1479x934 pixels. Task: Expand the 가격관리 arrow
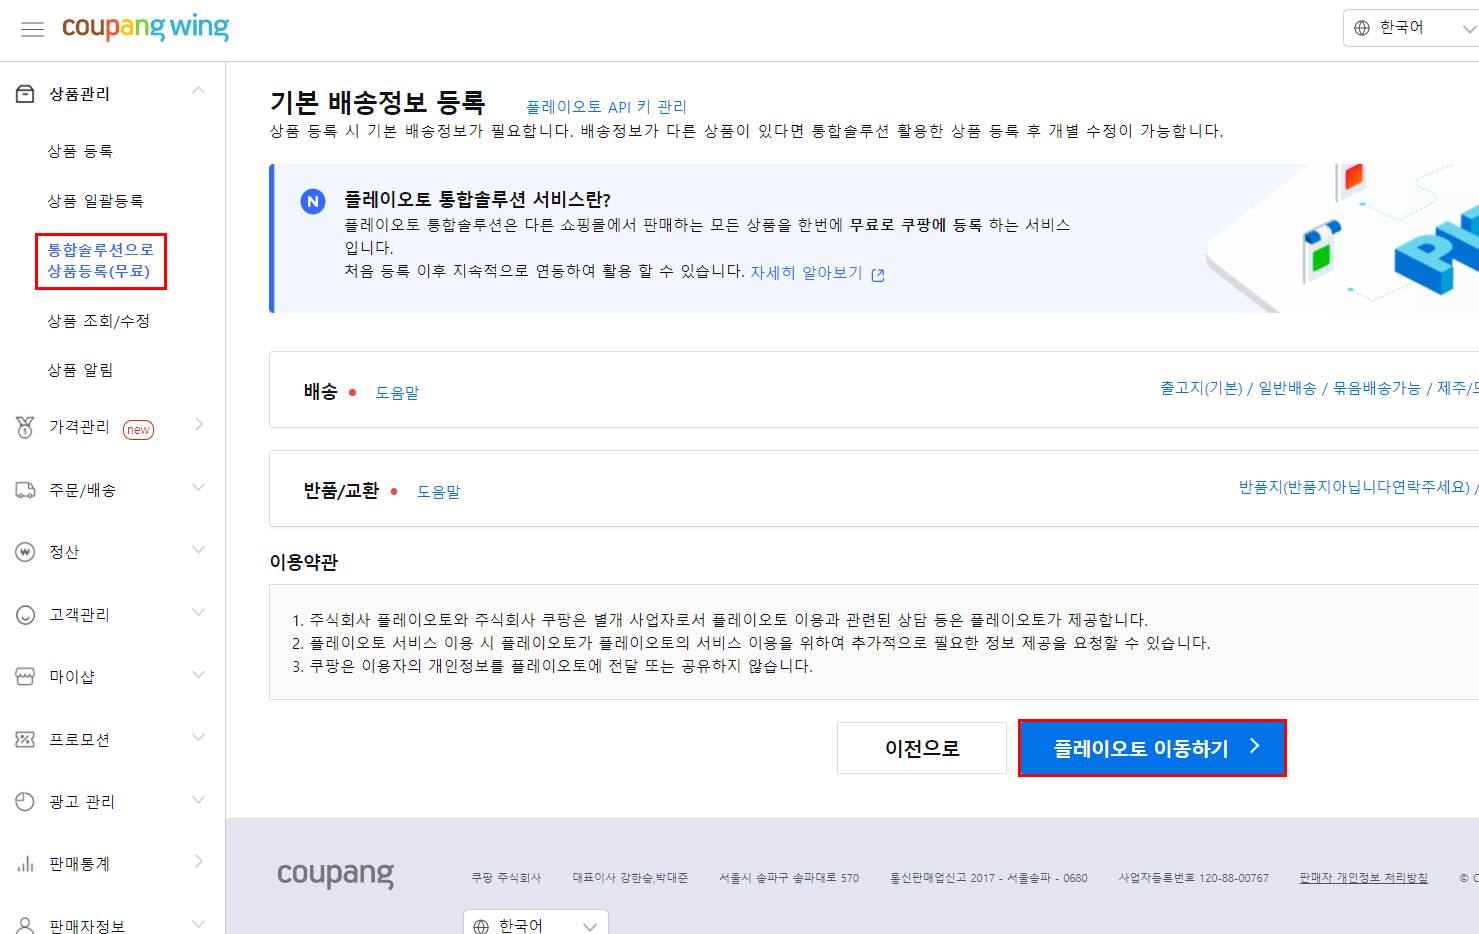point(198,424)
